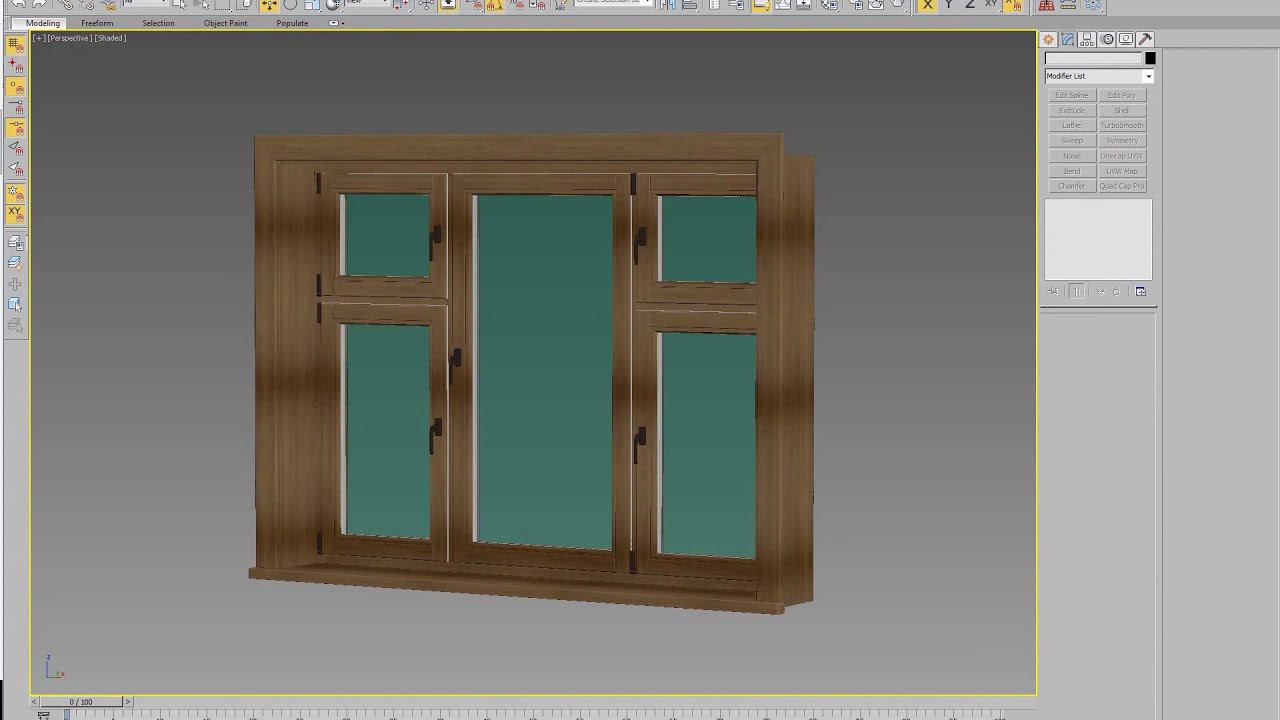Activate the Select and Move tool
The image size is (1280, 720).
[x=269, y=5]
